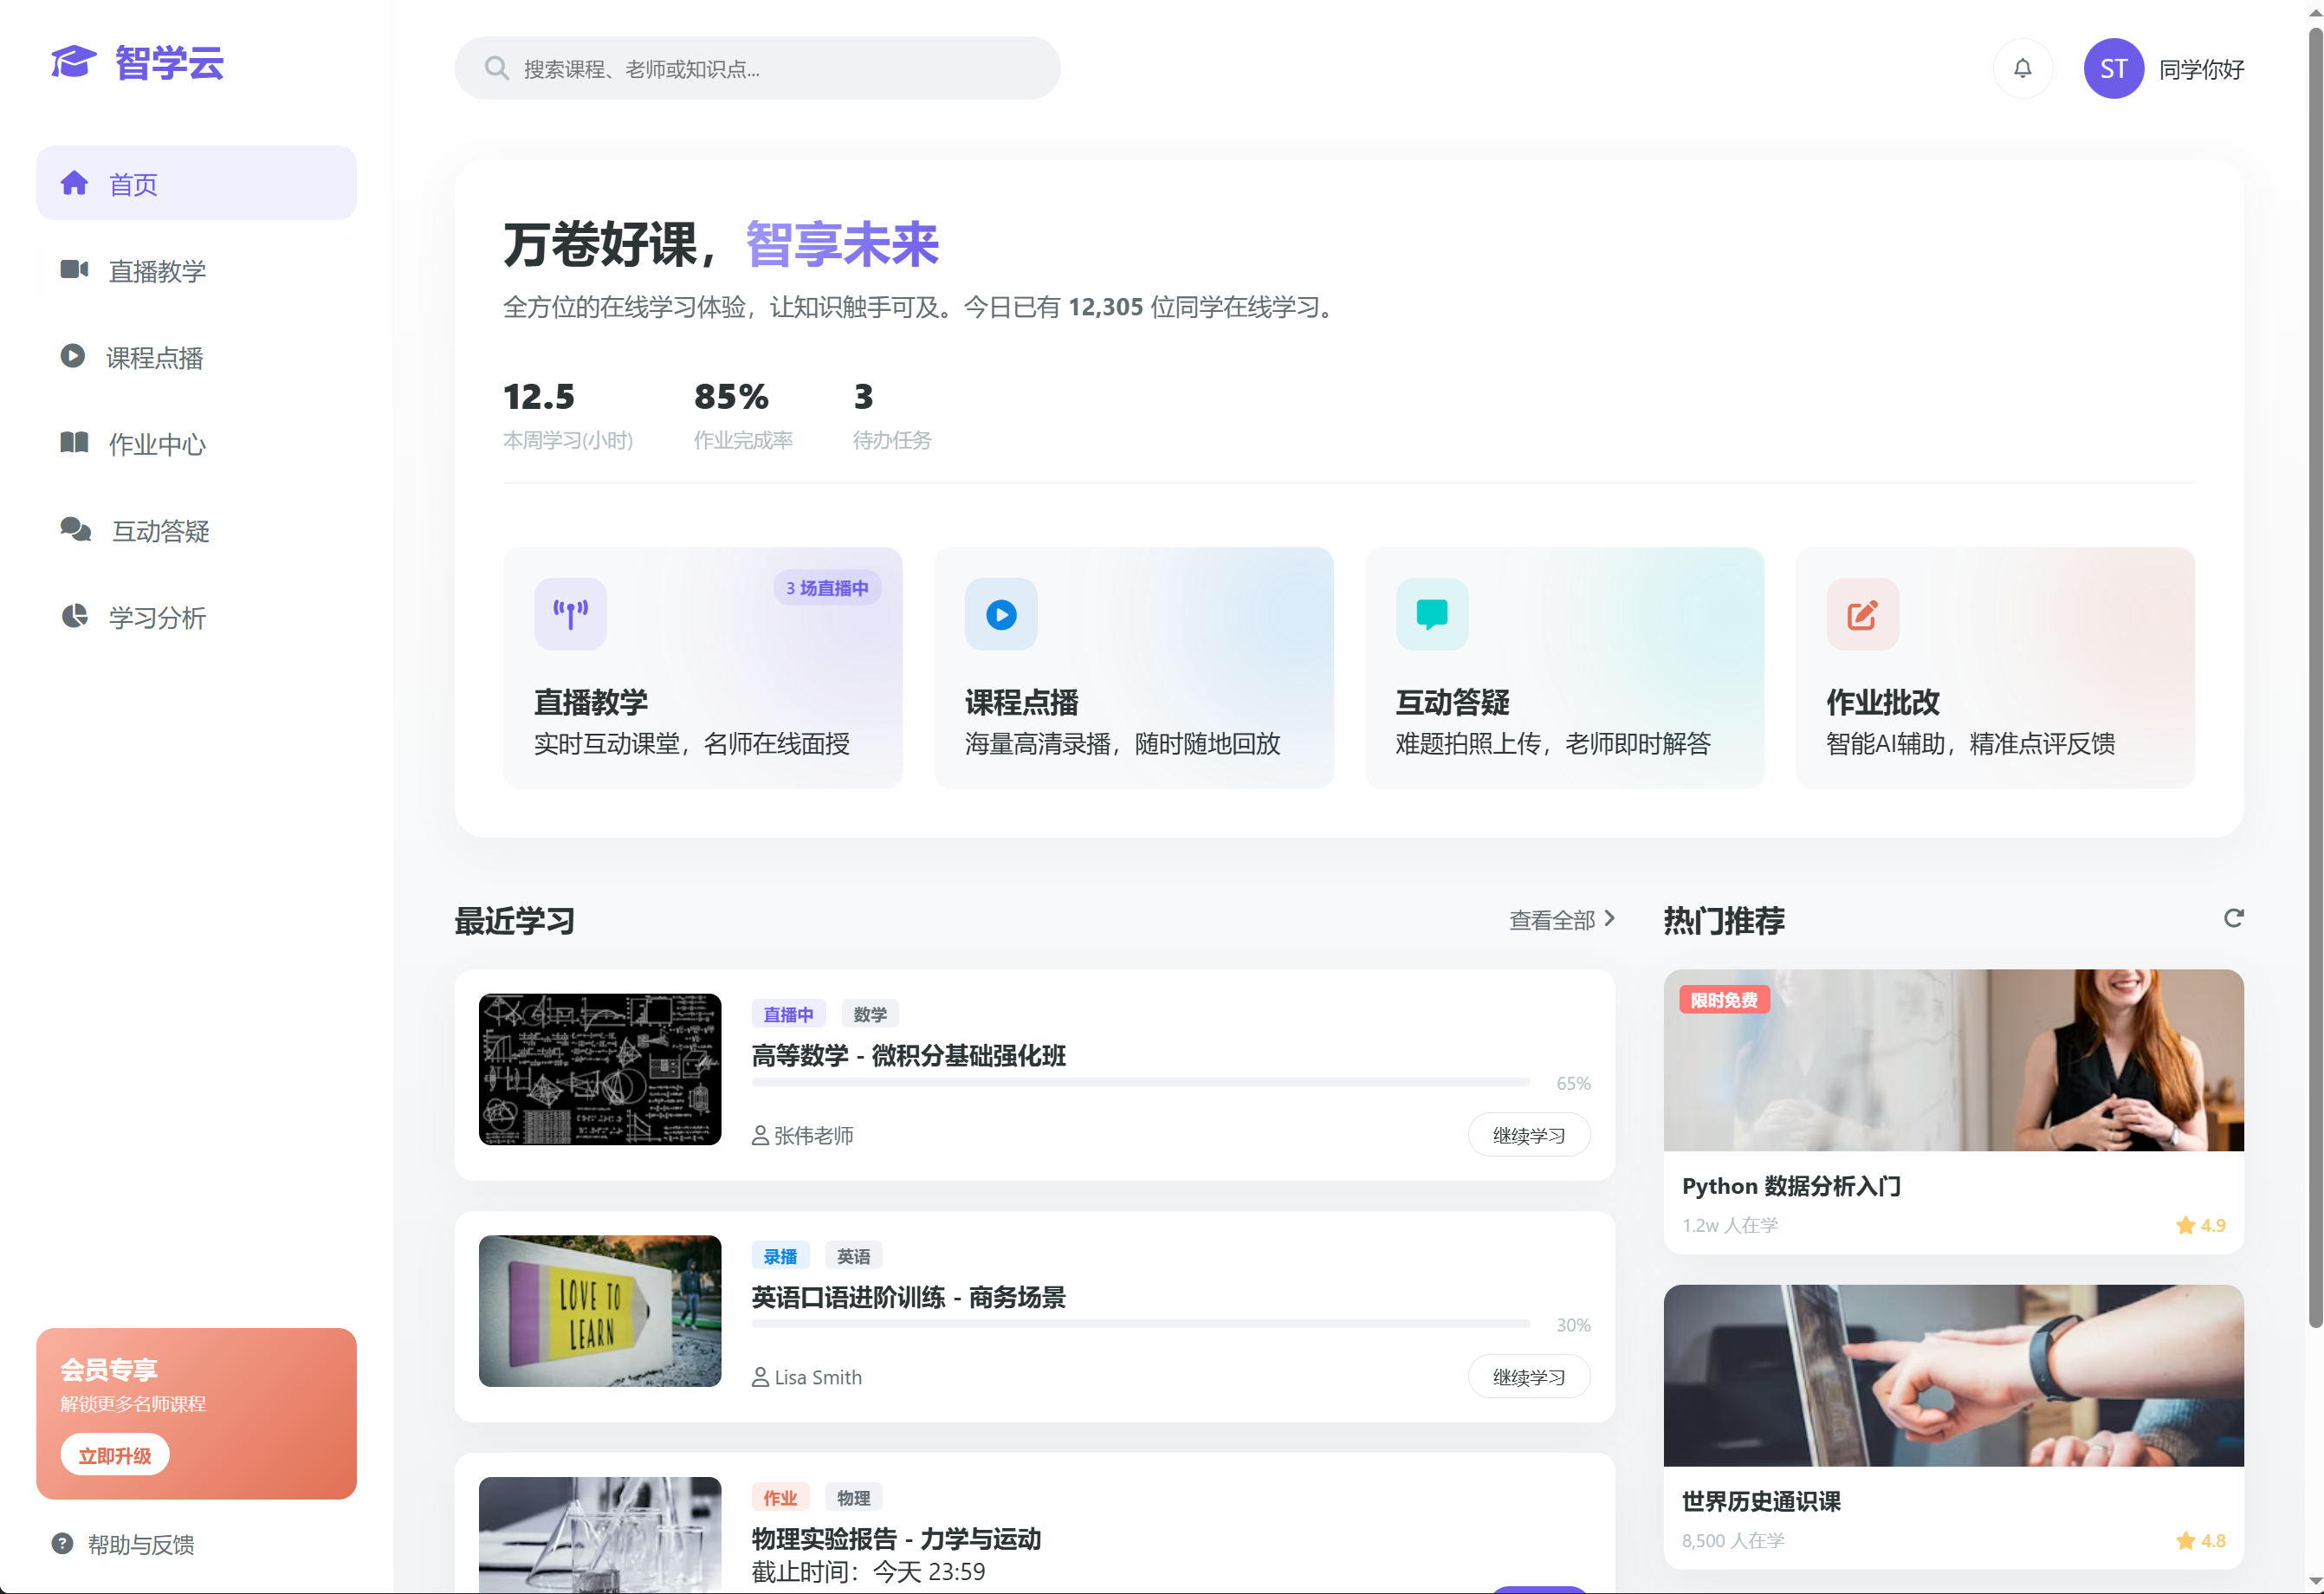The image size is (2324, 1594).
Task: Open 互动答疑 in the sidebar
Action: 196,530
